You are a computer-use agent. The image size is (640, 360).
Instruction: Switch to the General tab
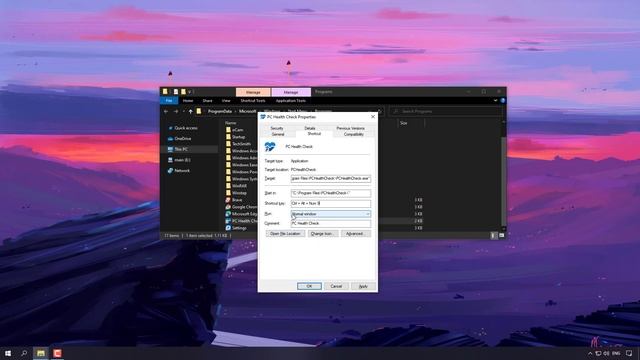(278, 134)
